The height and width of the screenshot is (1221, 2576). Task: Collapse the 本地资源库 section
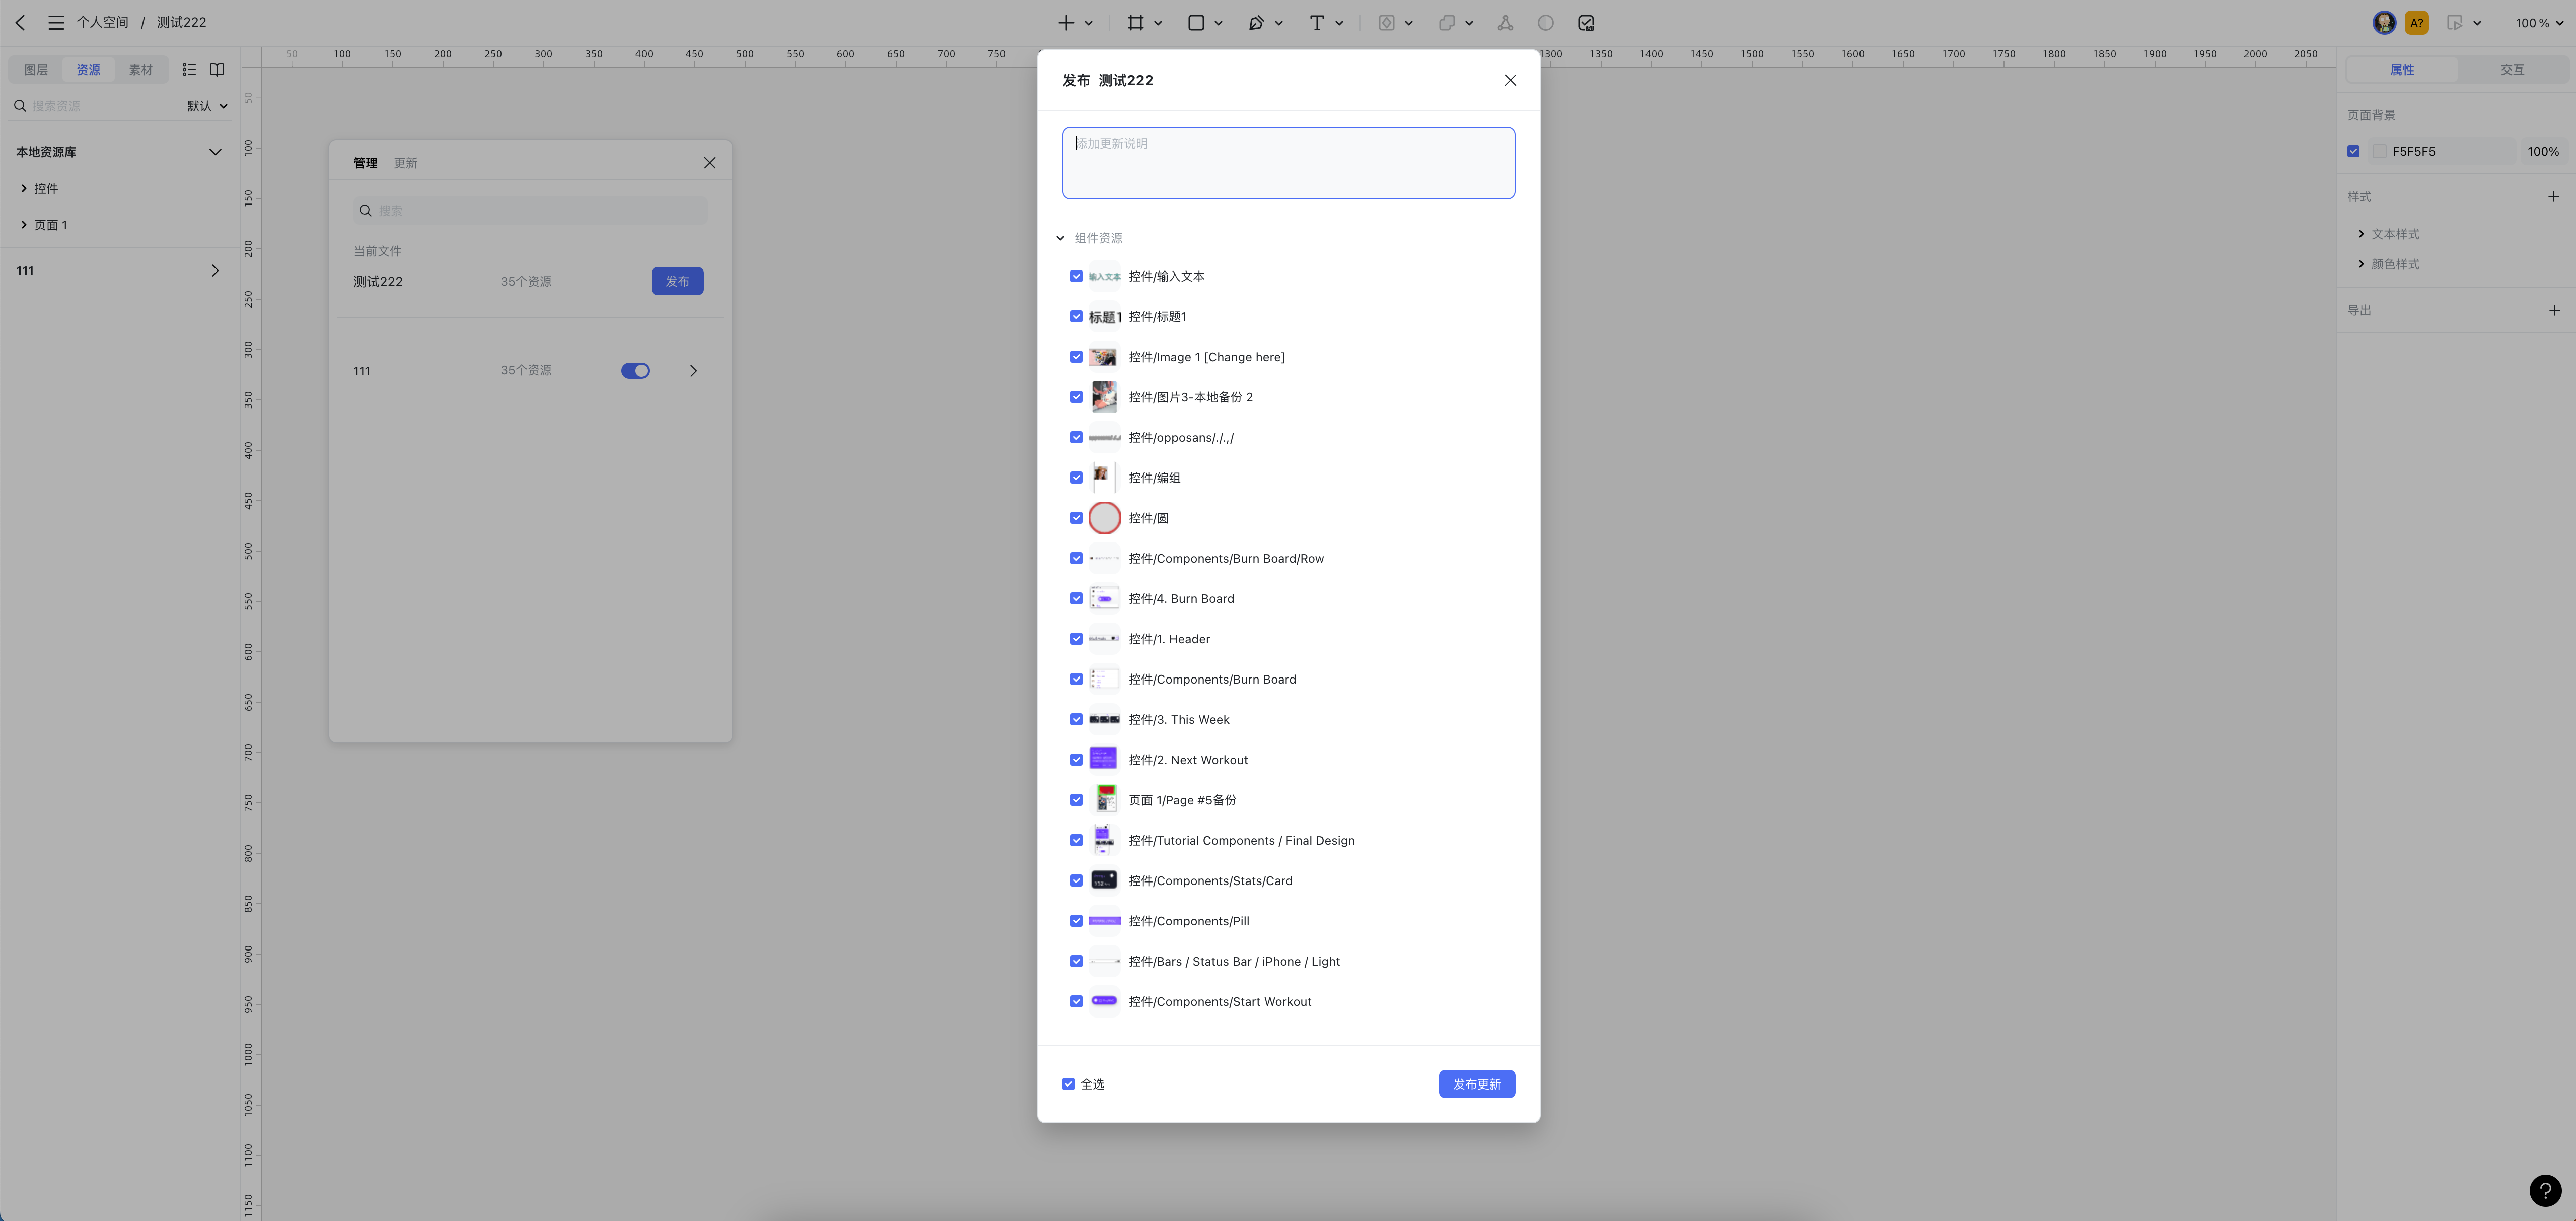point(215,152)
